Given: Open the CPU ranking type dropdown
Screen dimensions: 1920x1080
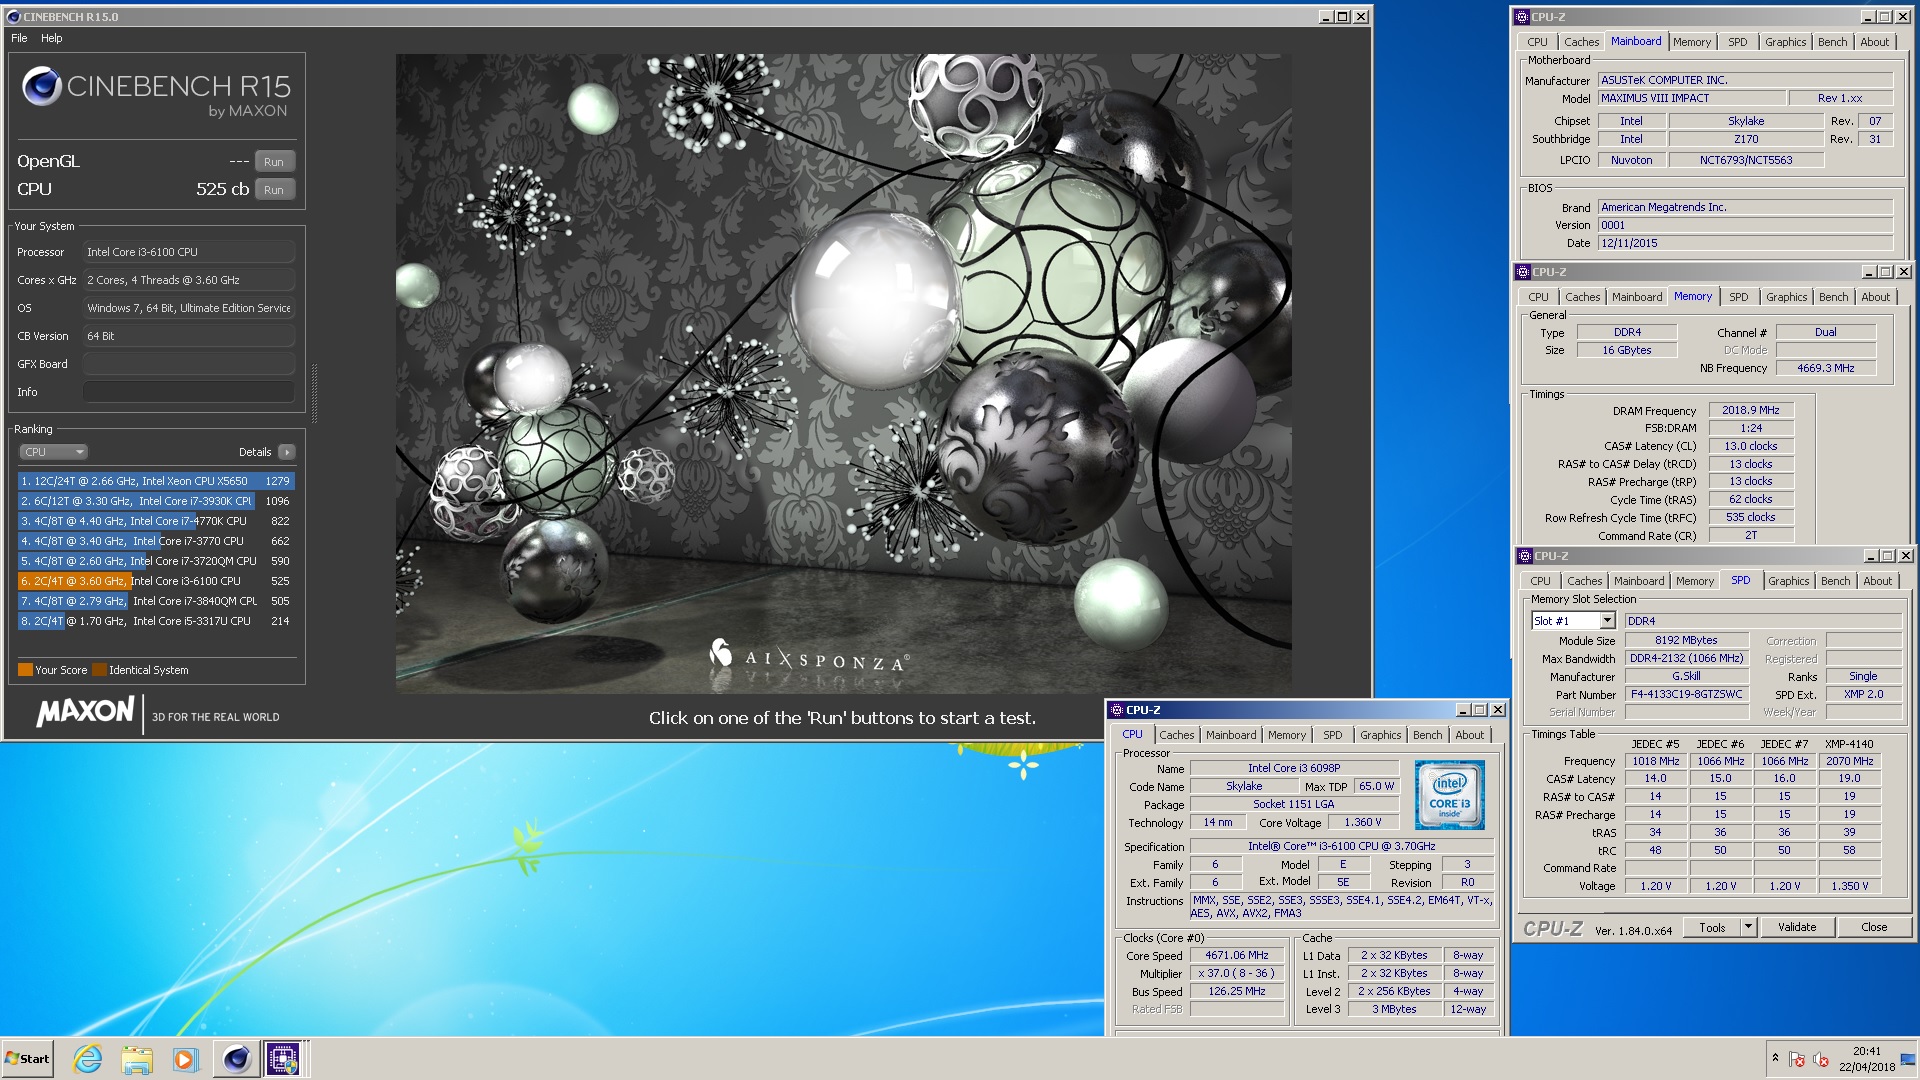Looking at the screenshot, I should click(x=54, y=452).
